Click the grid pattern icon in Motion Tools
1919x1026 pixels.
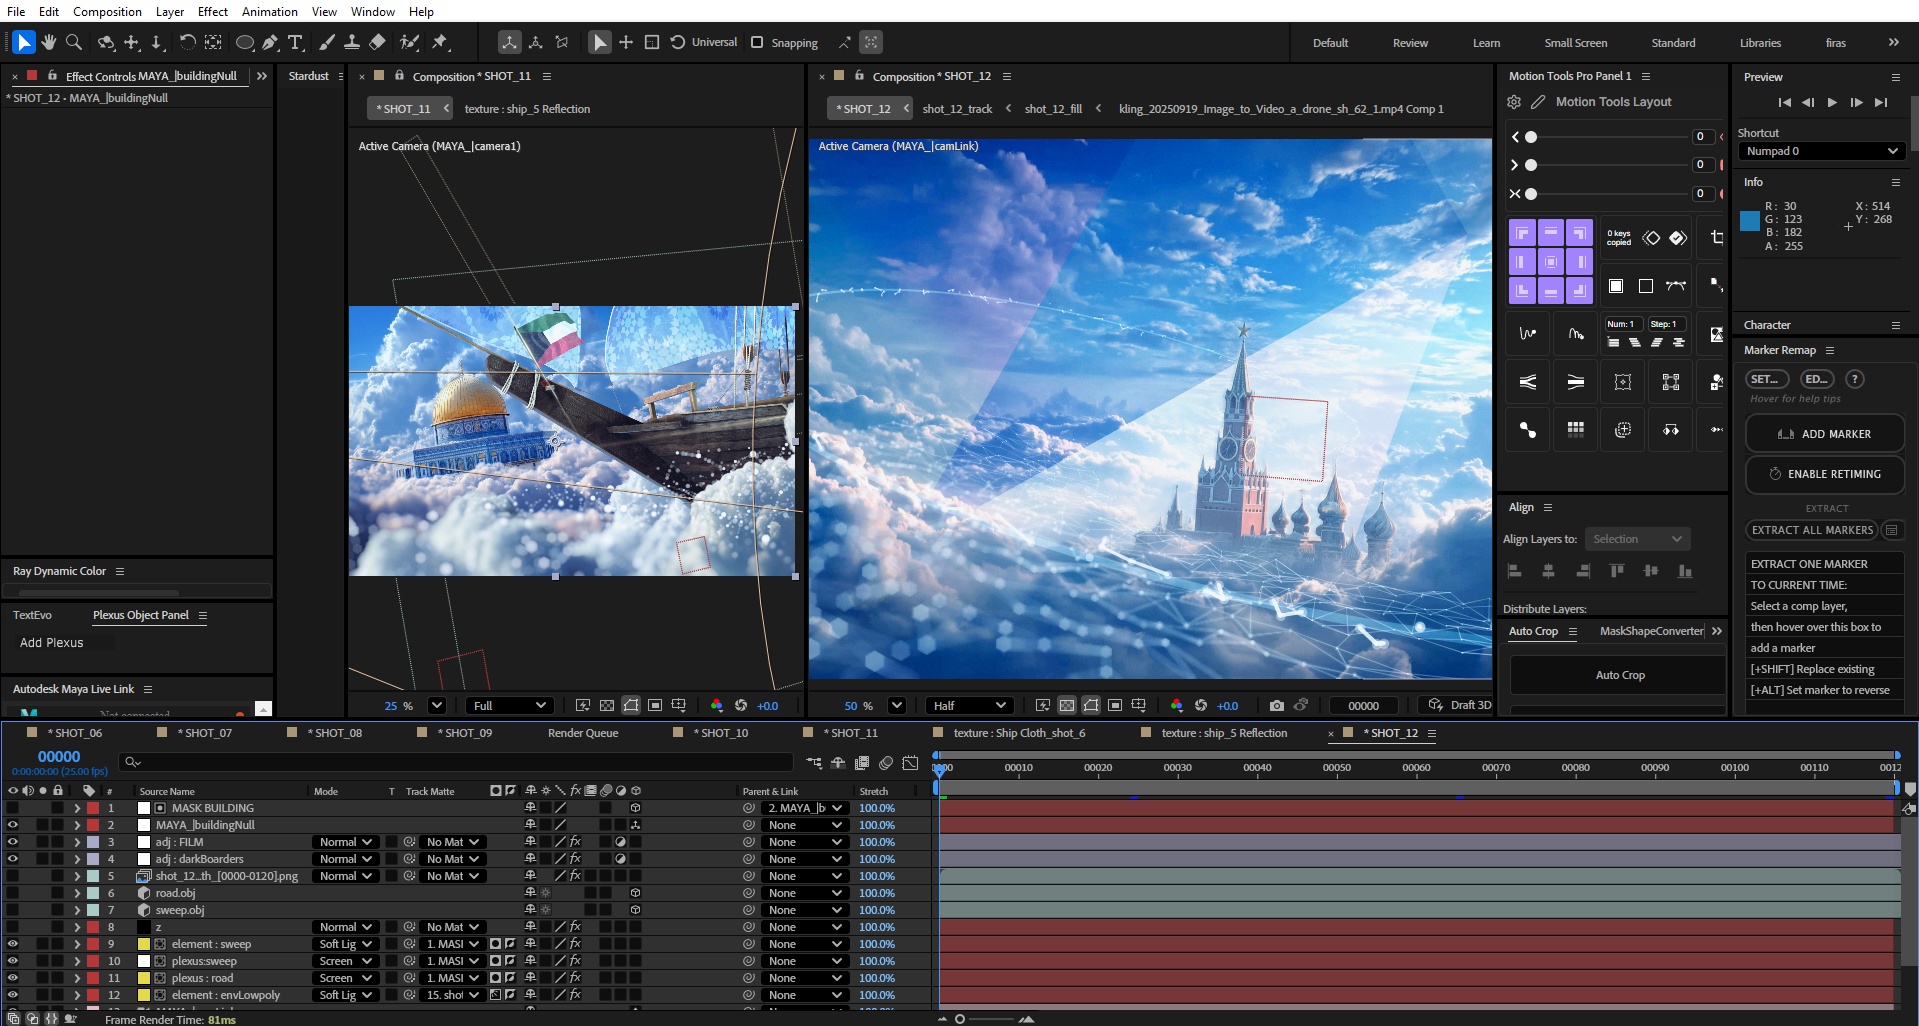pyautogui.click(x=1576, y=430)
